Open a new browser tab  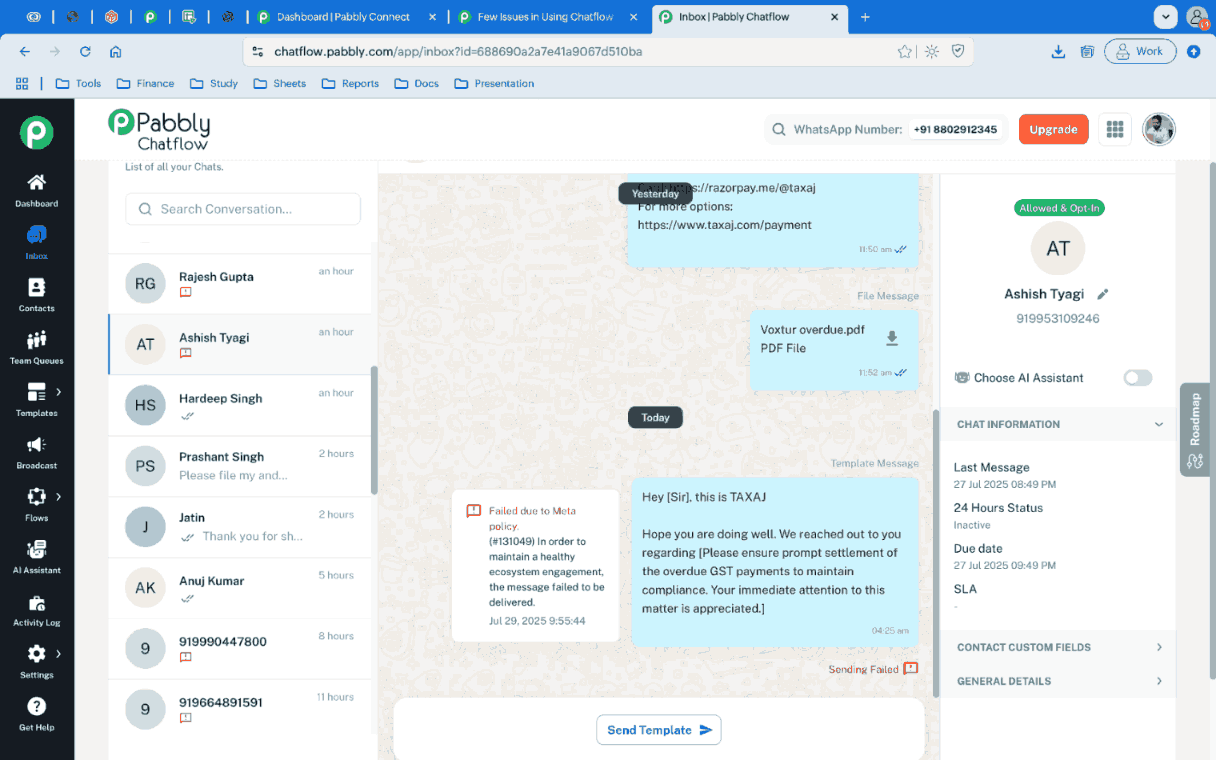pos(865,17)
